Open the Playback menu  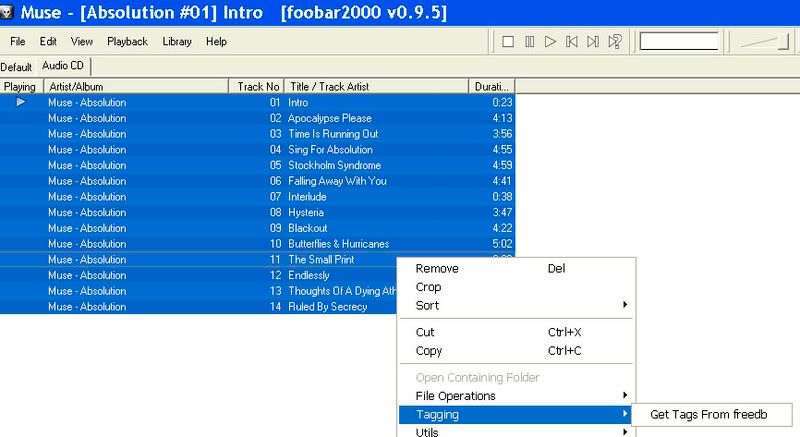click(127, 42)
